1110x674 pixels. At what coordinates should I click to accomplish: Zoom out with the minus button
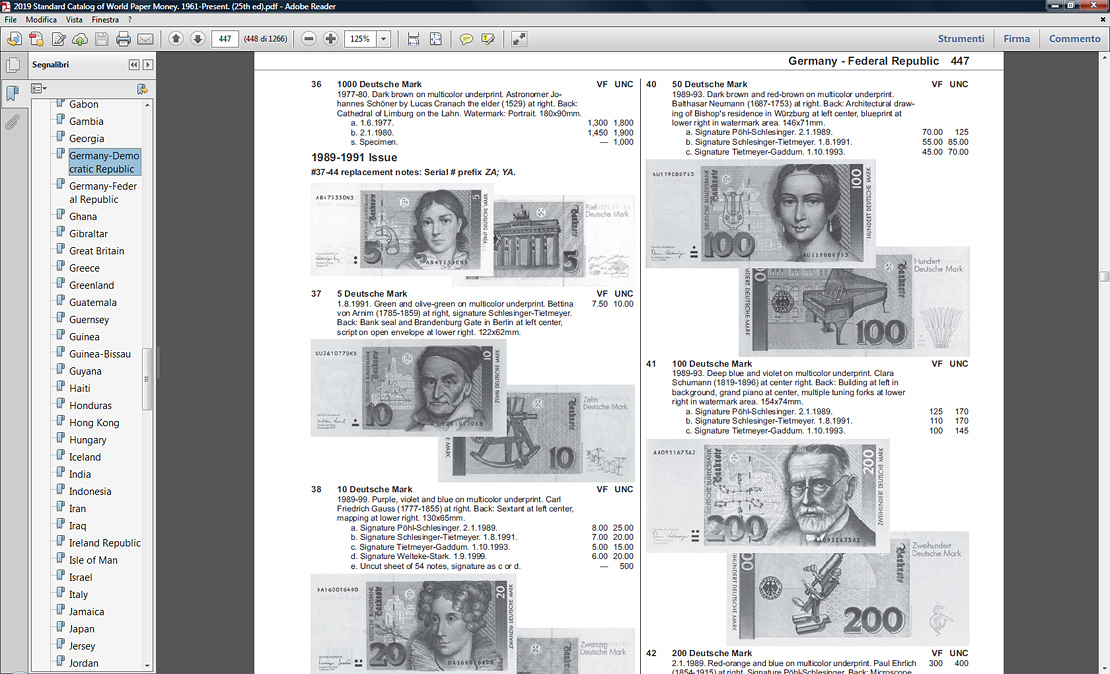click(x=309, y=39)
